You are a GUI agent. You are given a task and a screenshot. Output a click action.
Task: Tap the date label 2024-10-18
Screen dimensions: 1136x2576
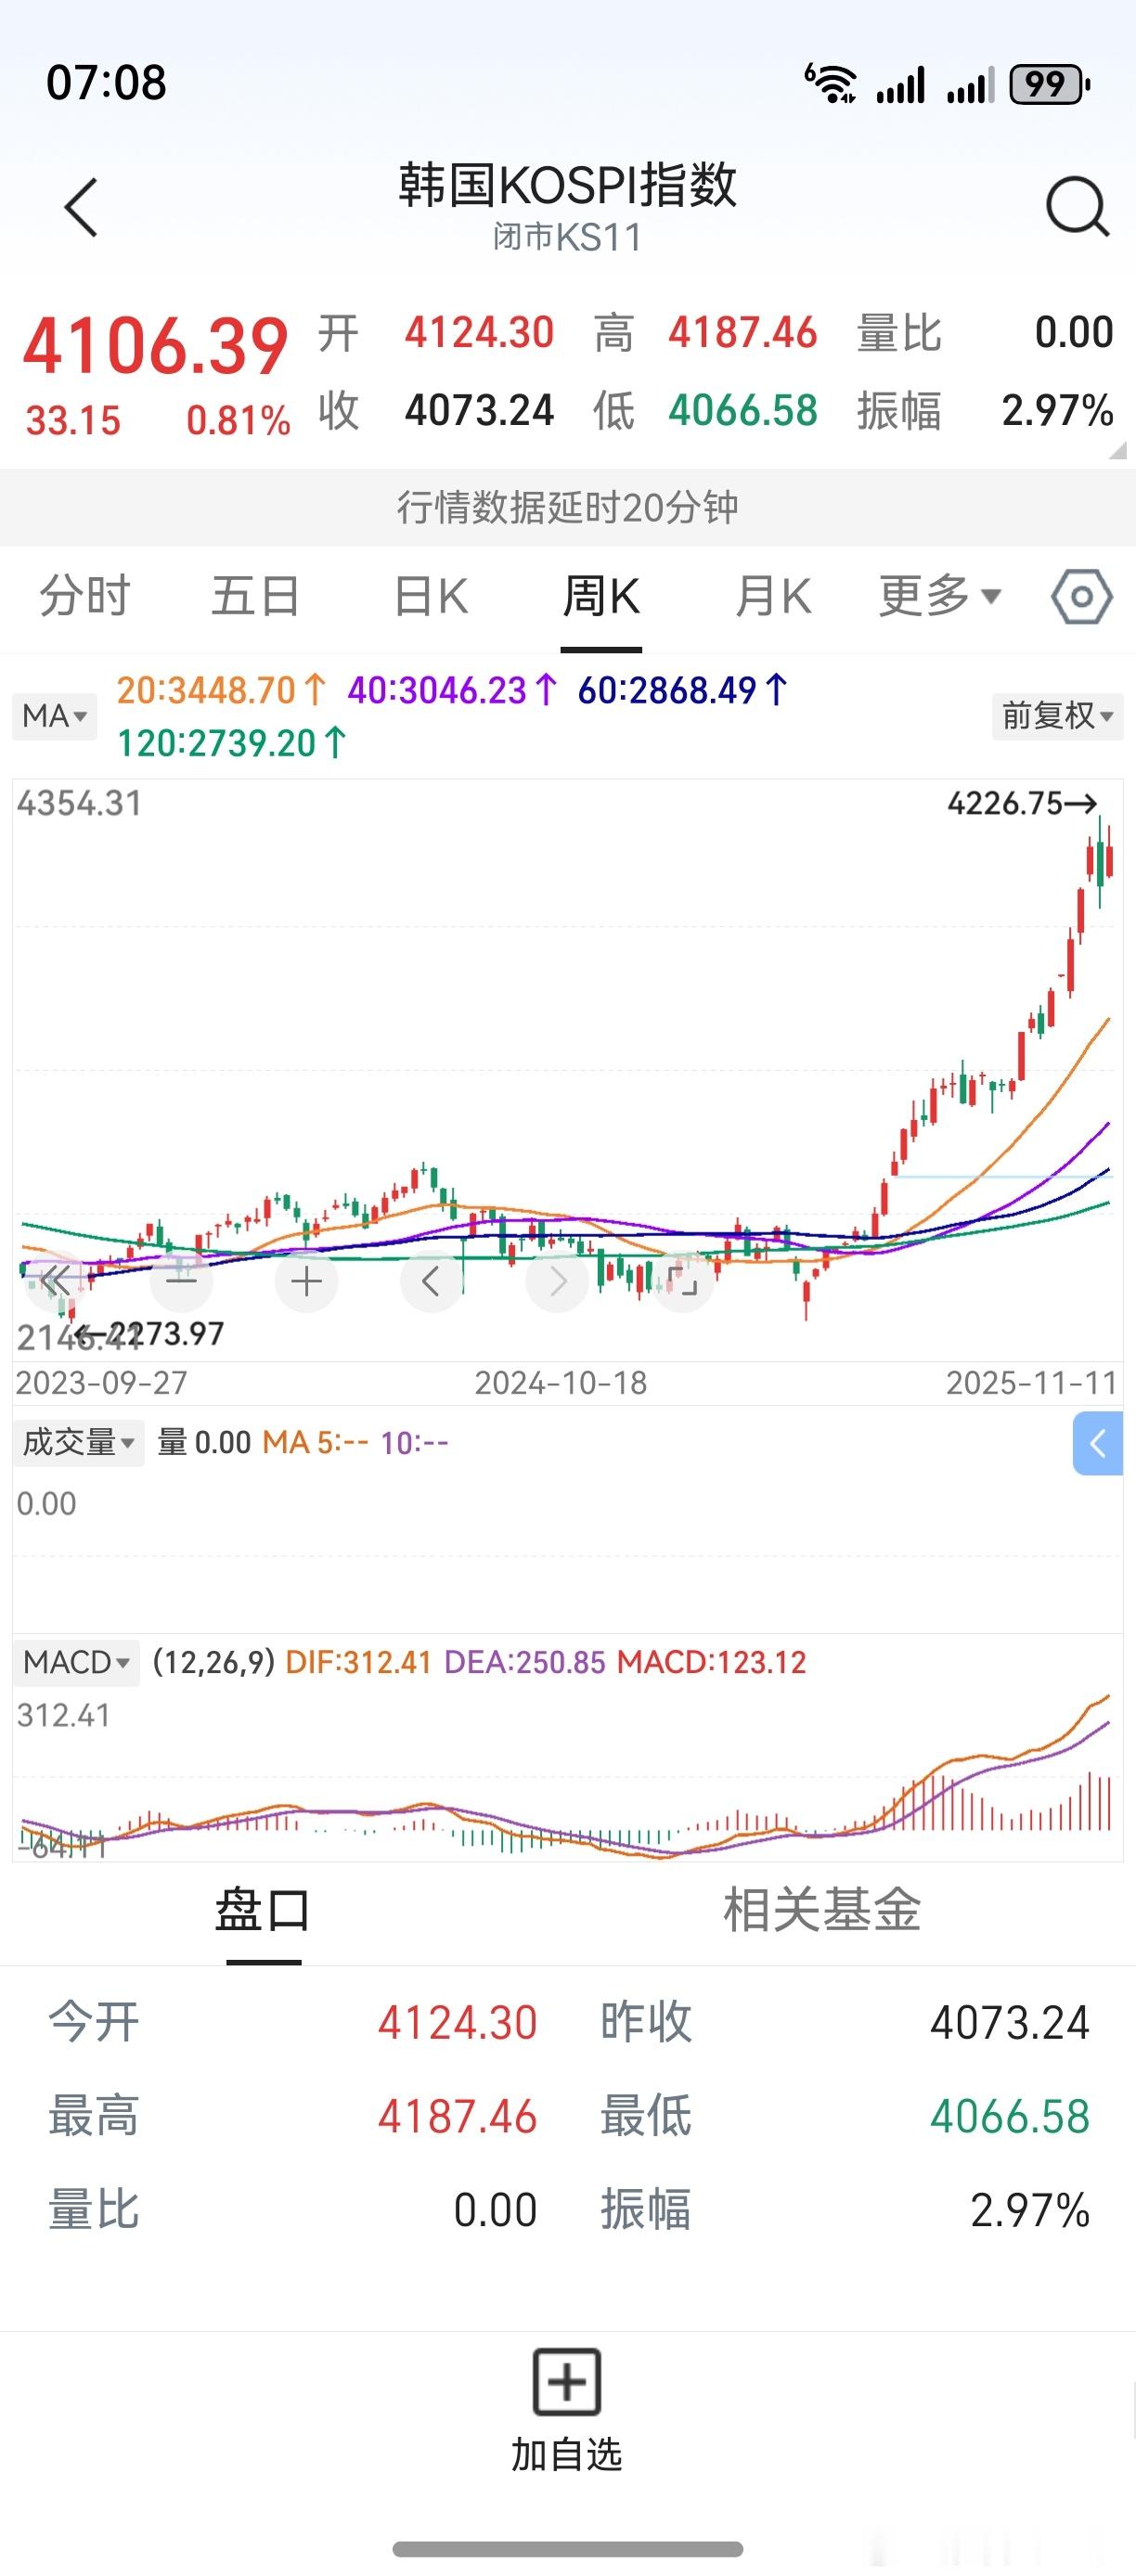[561, 1383]
